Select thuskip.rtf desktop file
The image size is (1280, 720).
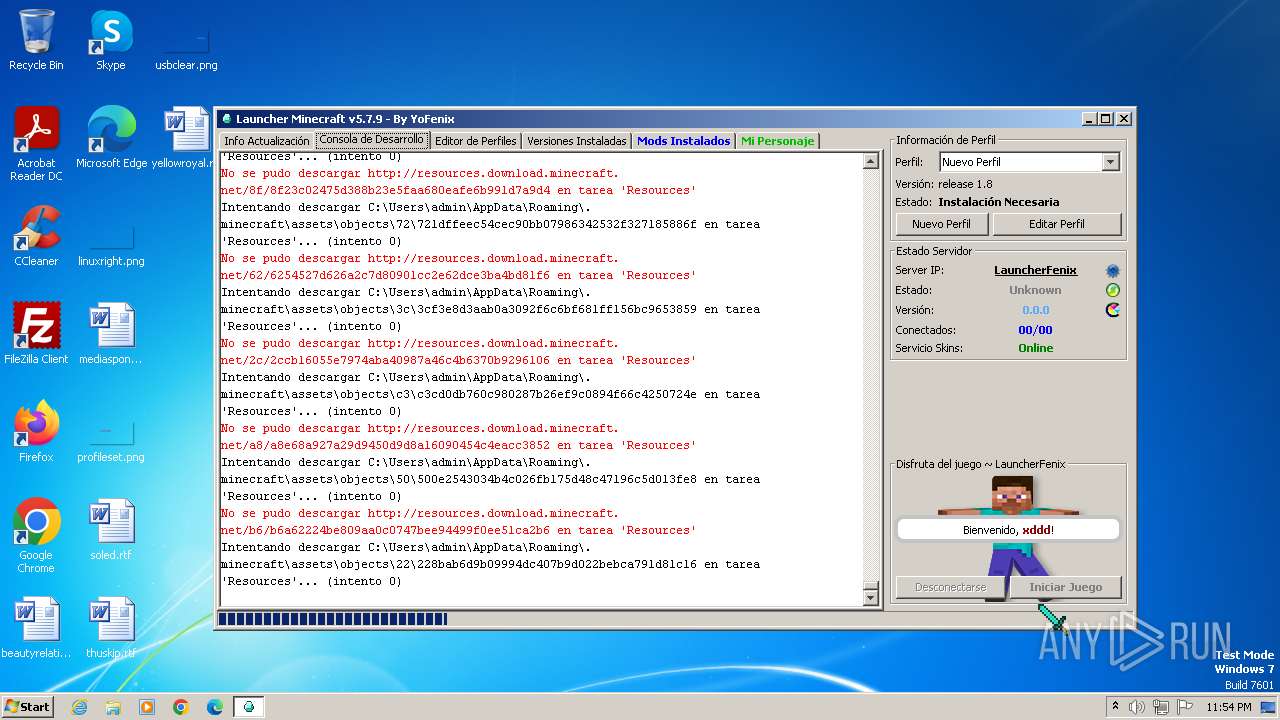111,628
